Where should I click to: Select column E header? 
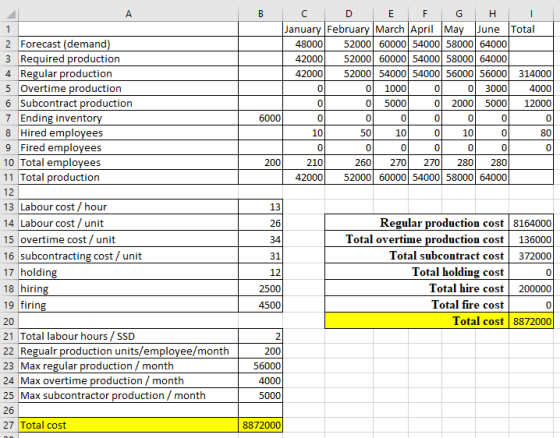[x=391, y=14]
